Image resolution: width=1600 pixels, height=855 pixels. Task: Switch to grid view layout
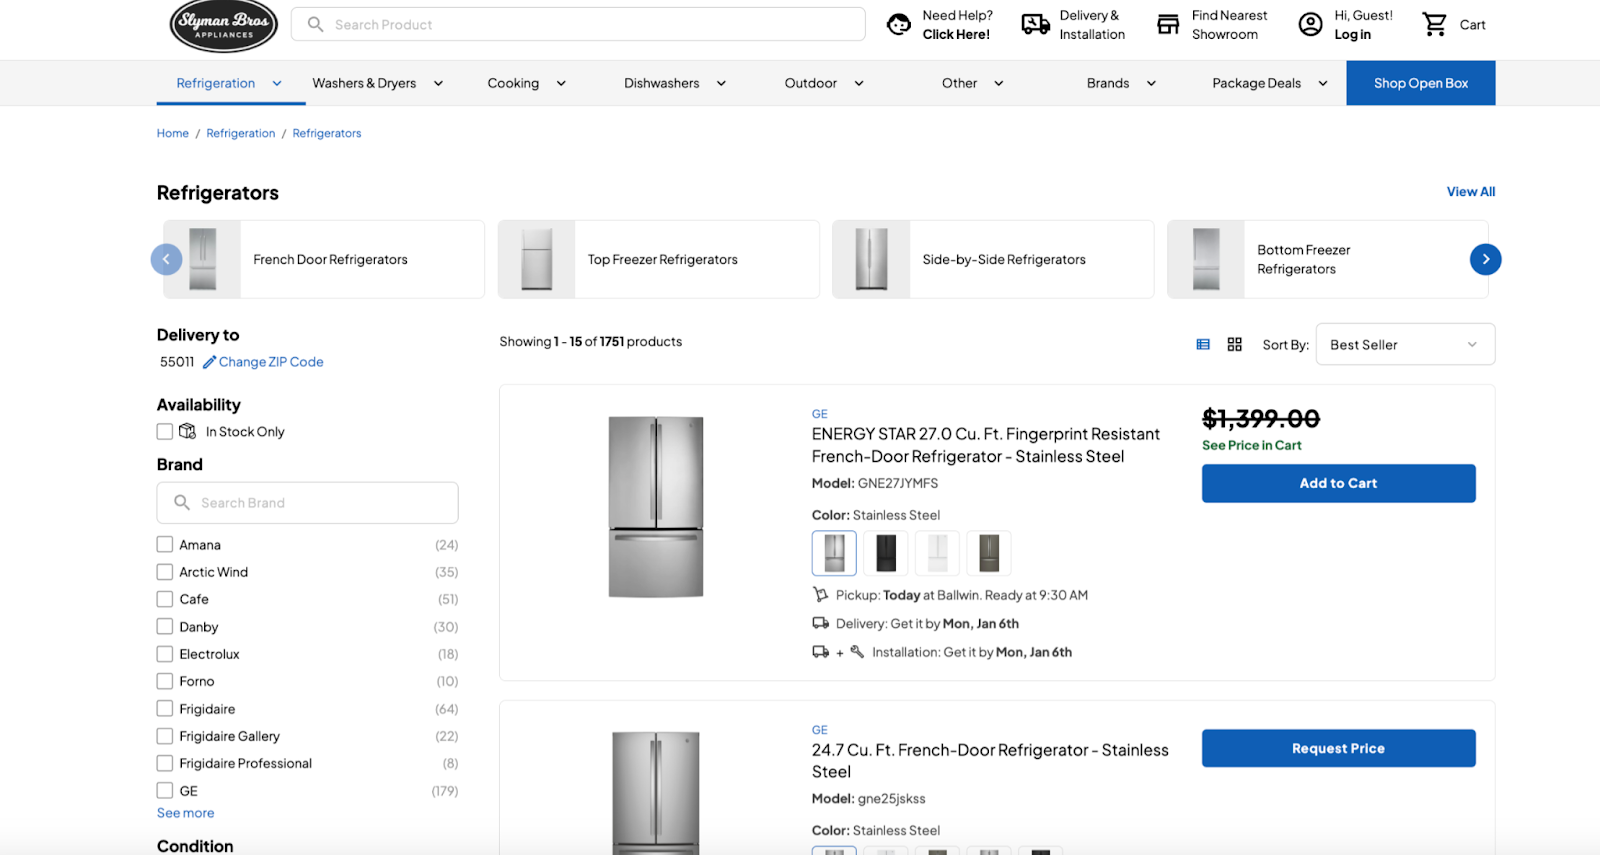1235,344
